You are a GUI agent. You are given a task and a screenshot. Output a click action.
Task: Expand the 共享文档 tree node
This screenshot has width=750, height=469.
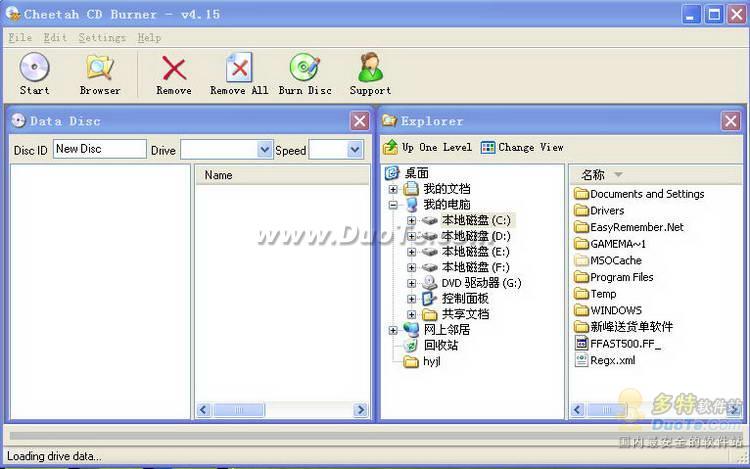tap(411, 314)
